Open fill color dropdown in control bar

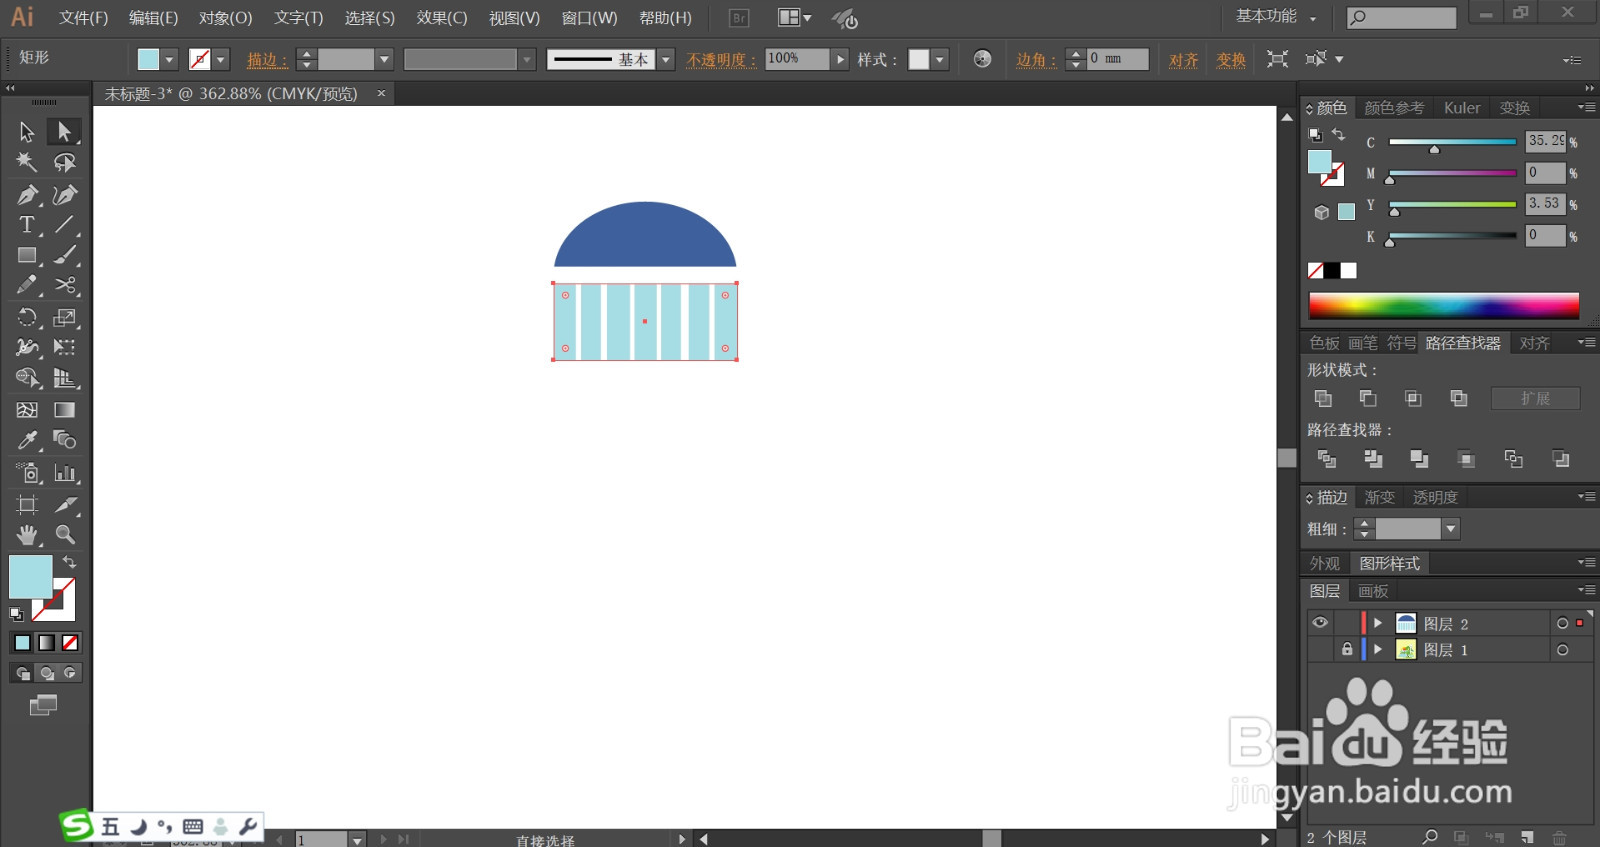tap(169, 60)
